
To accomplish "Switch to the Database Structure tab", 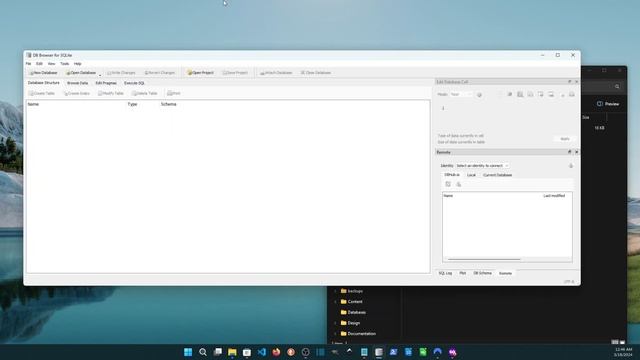I will click(x=44, y=83).
